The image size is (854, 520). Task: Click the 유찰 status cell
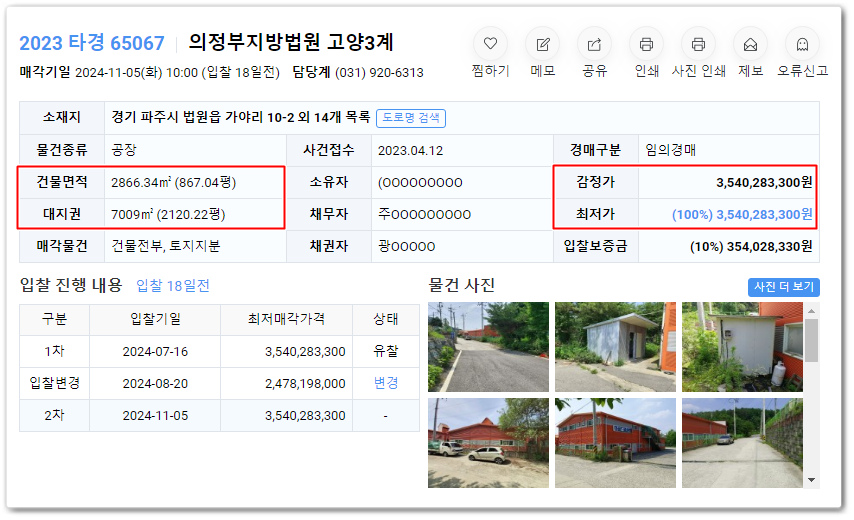[386, 351]
